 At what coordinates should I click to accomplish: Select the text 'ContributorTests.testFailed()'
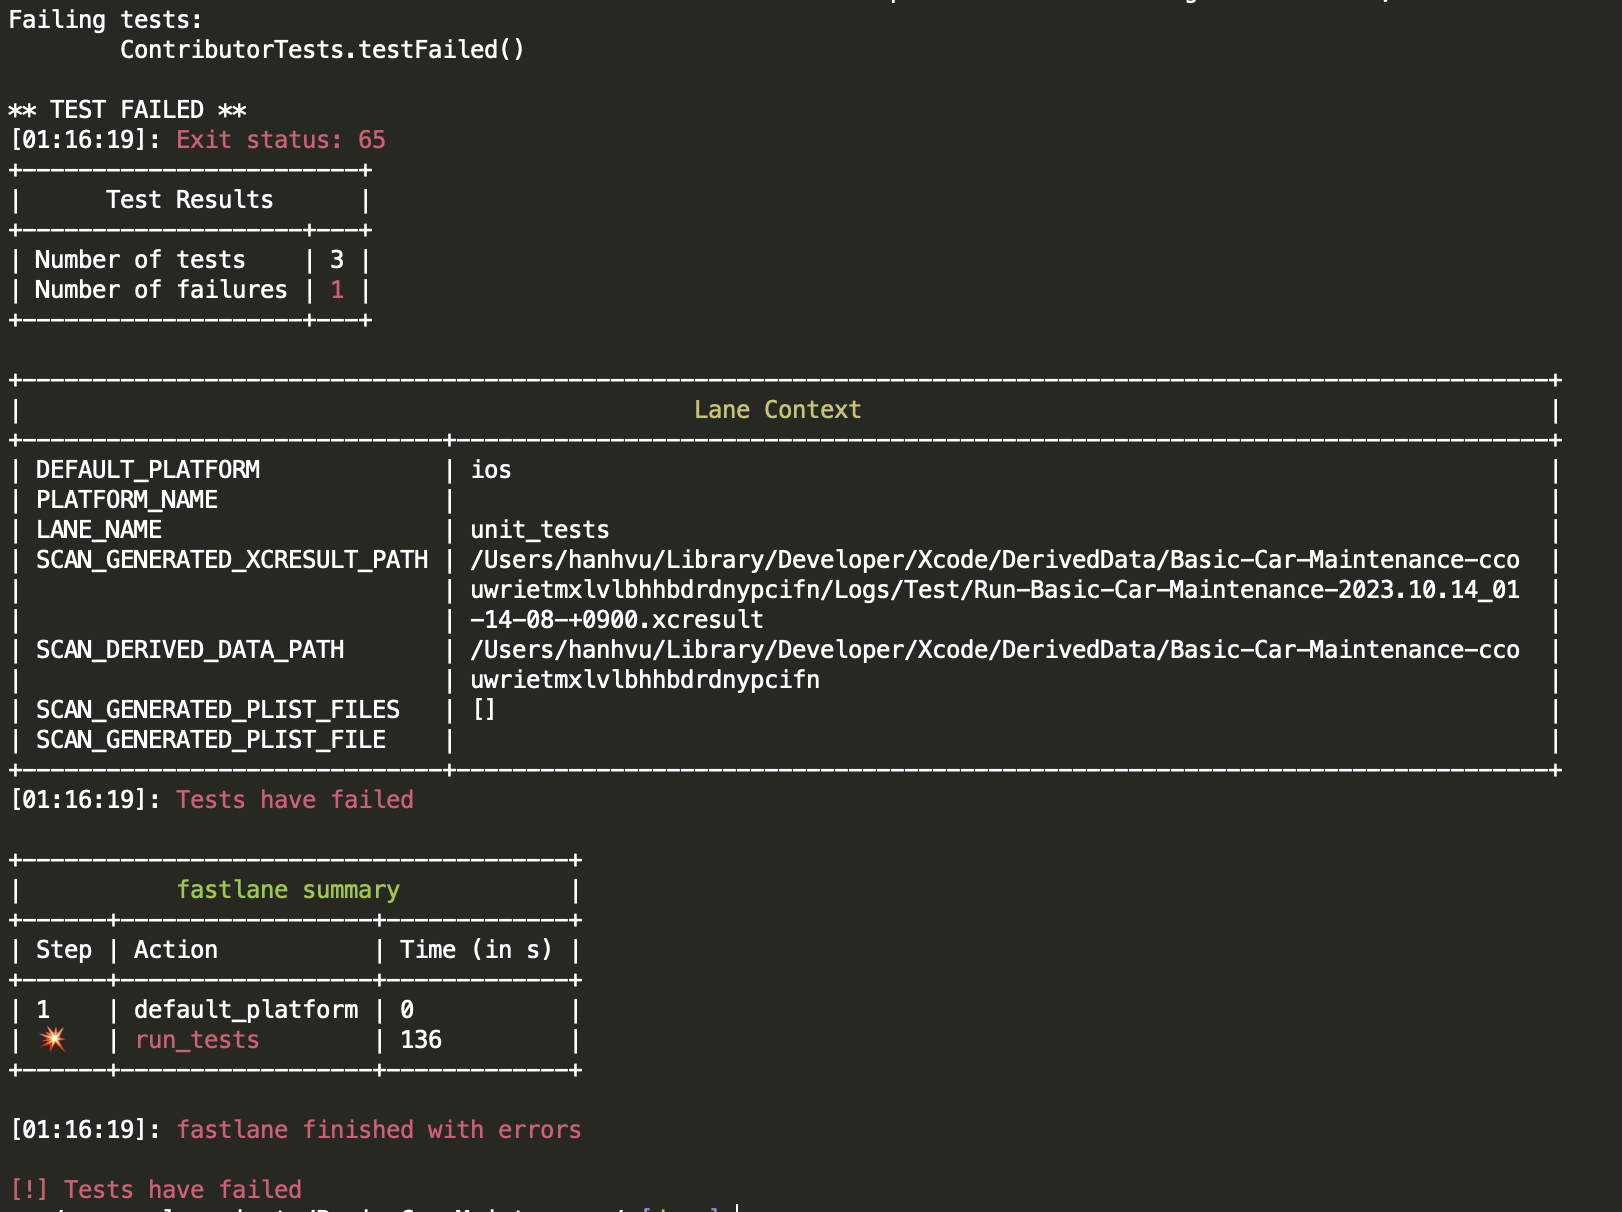click(322, 50)
